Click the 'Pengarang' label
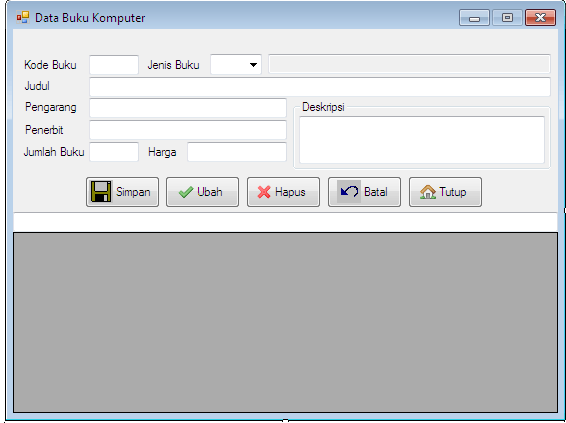The height and width of the screenshot is (423, 566). 51,108
